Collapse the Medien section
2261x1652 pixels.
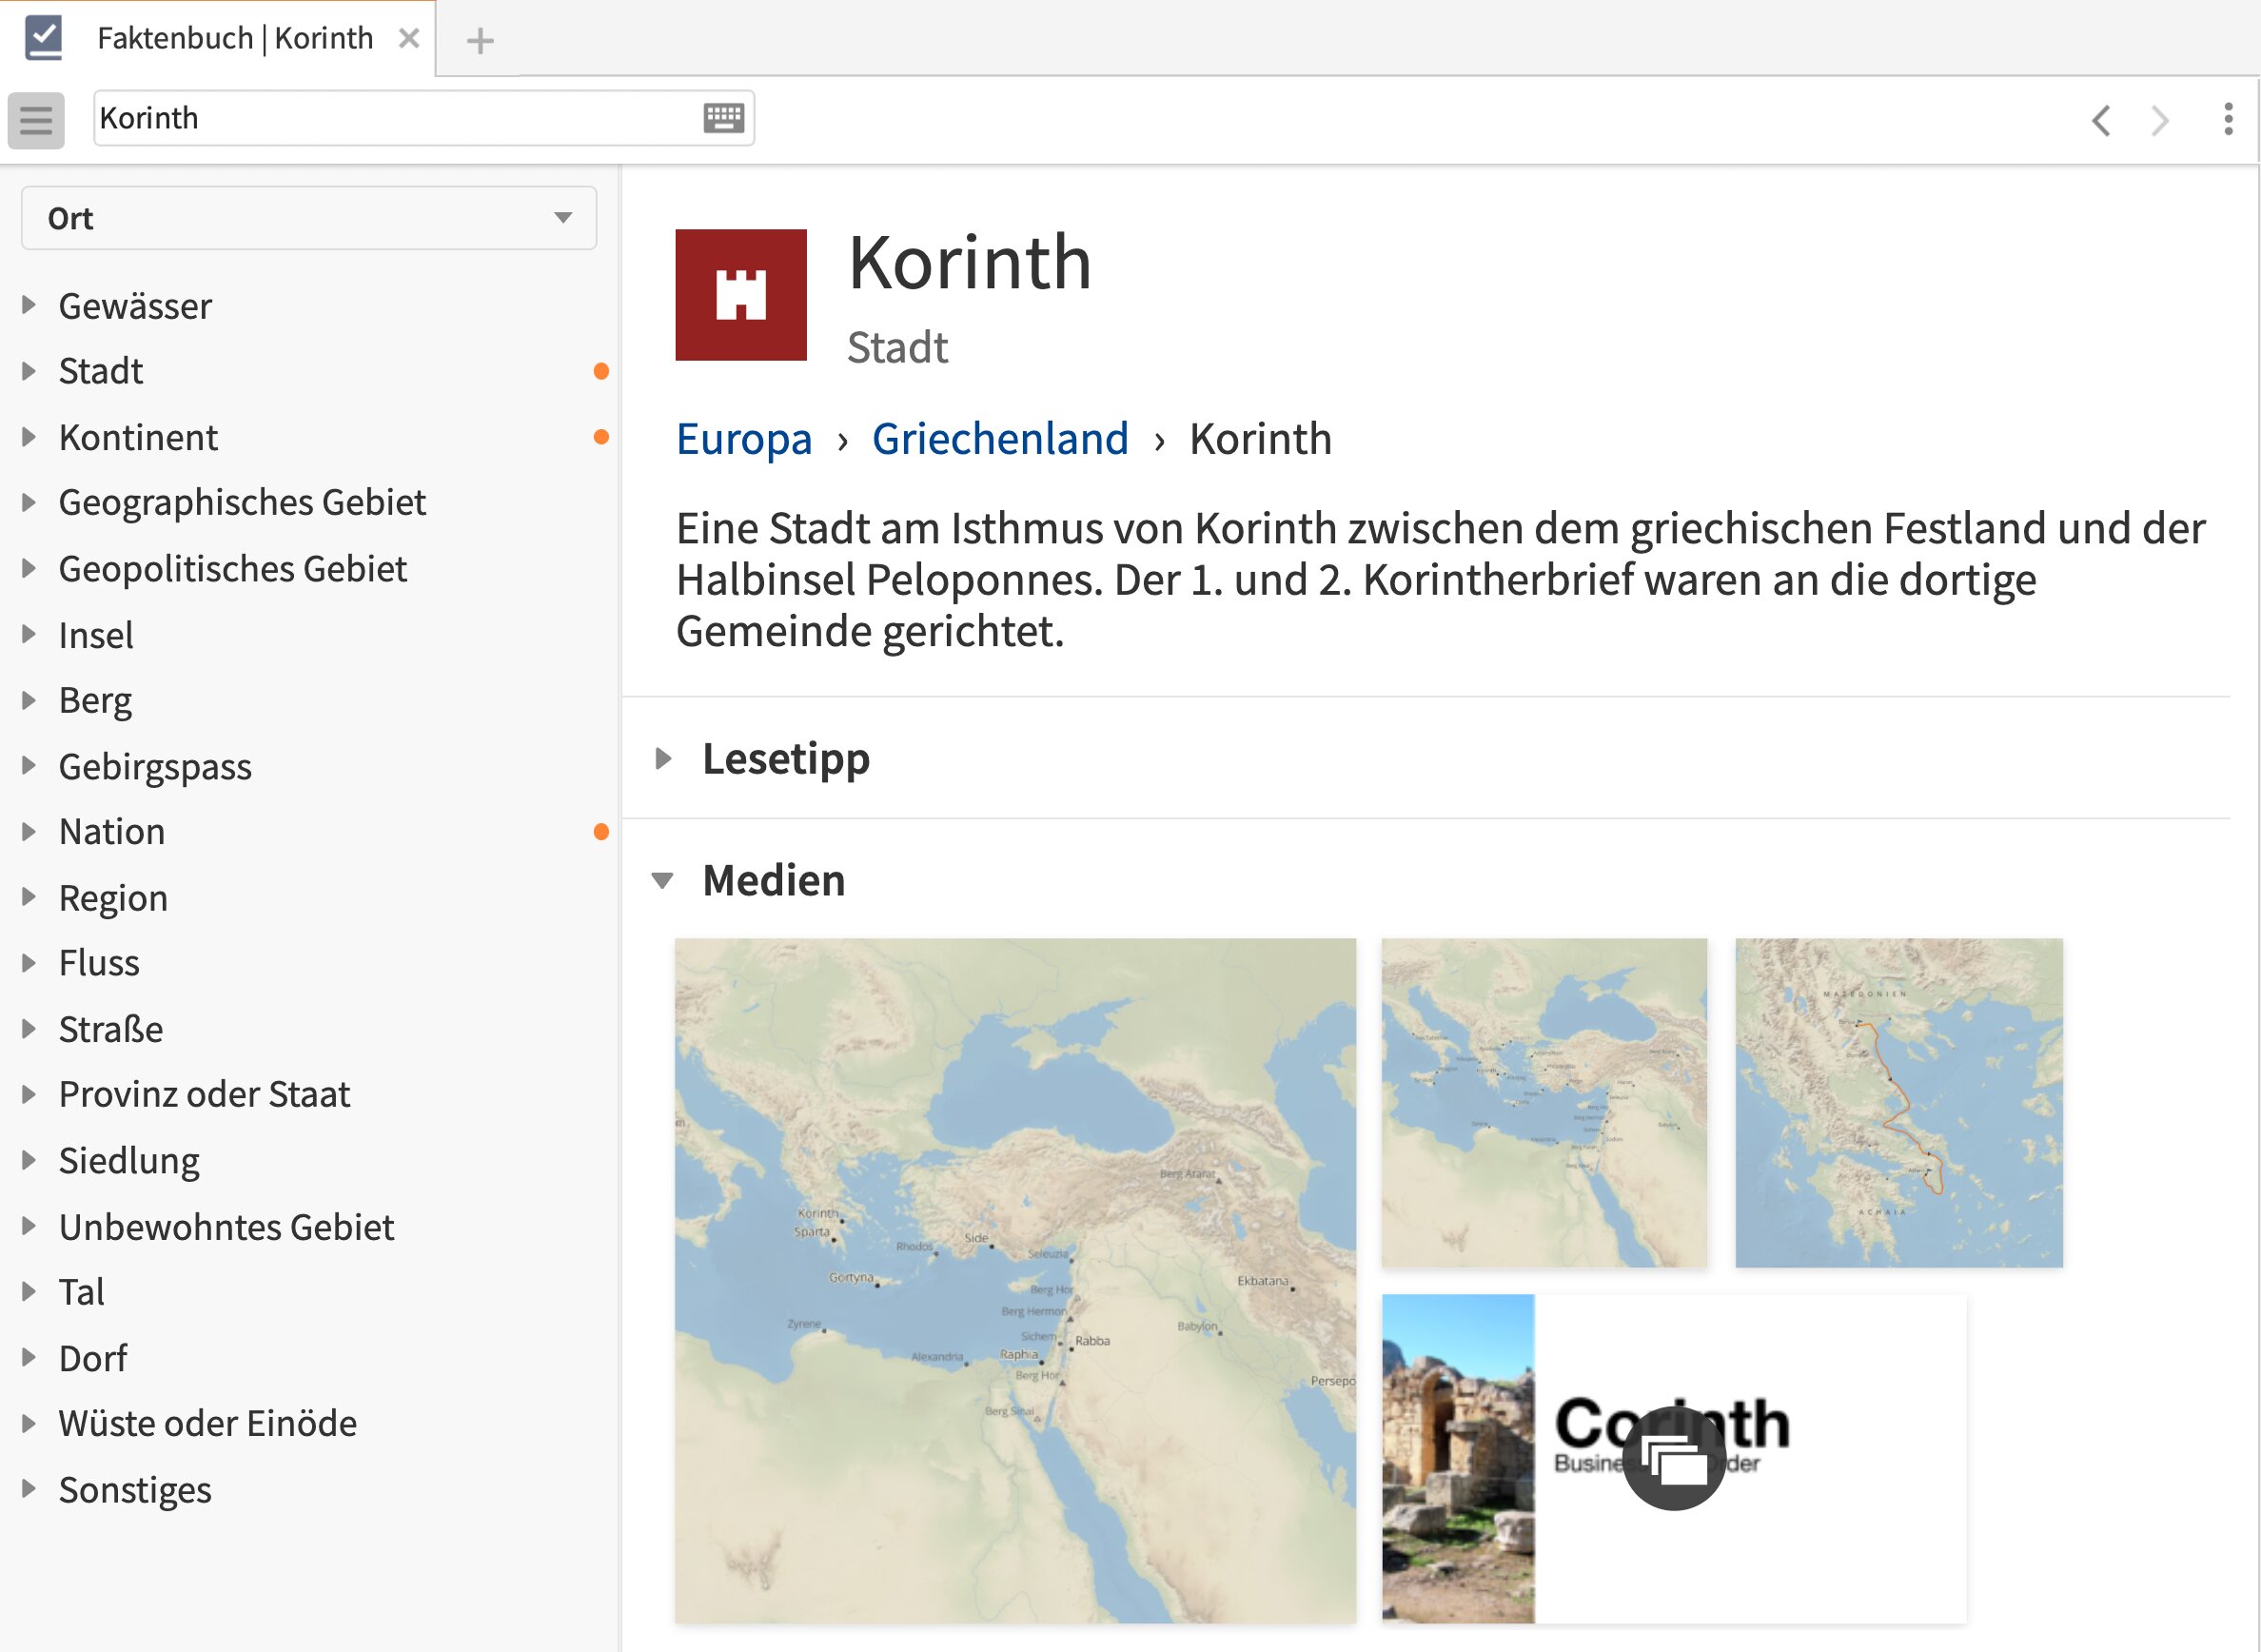pos(663,881)
